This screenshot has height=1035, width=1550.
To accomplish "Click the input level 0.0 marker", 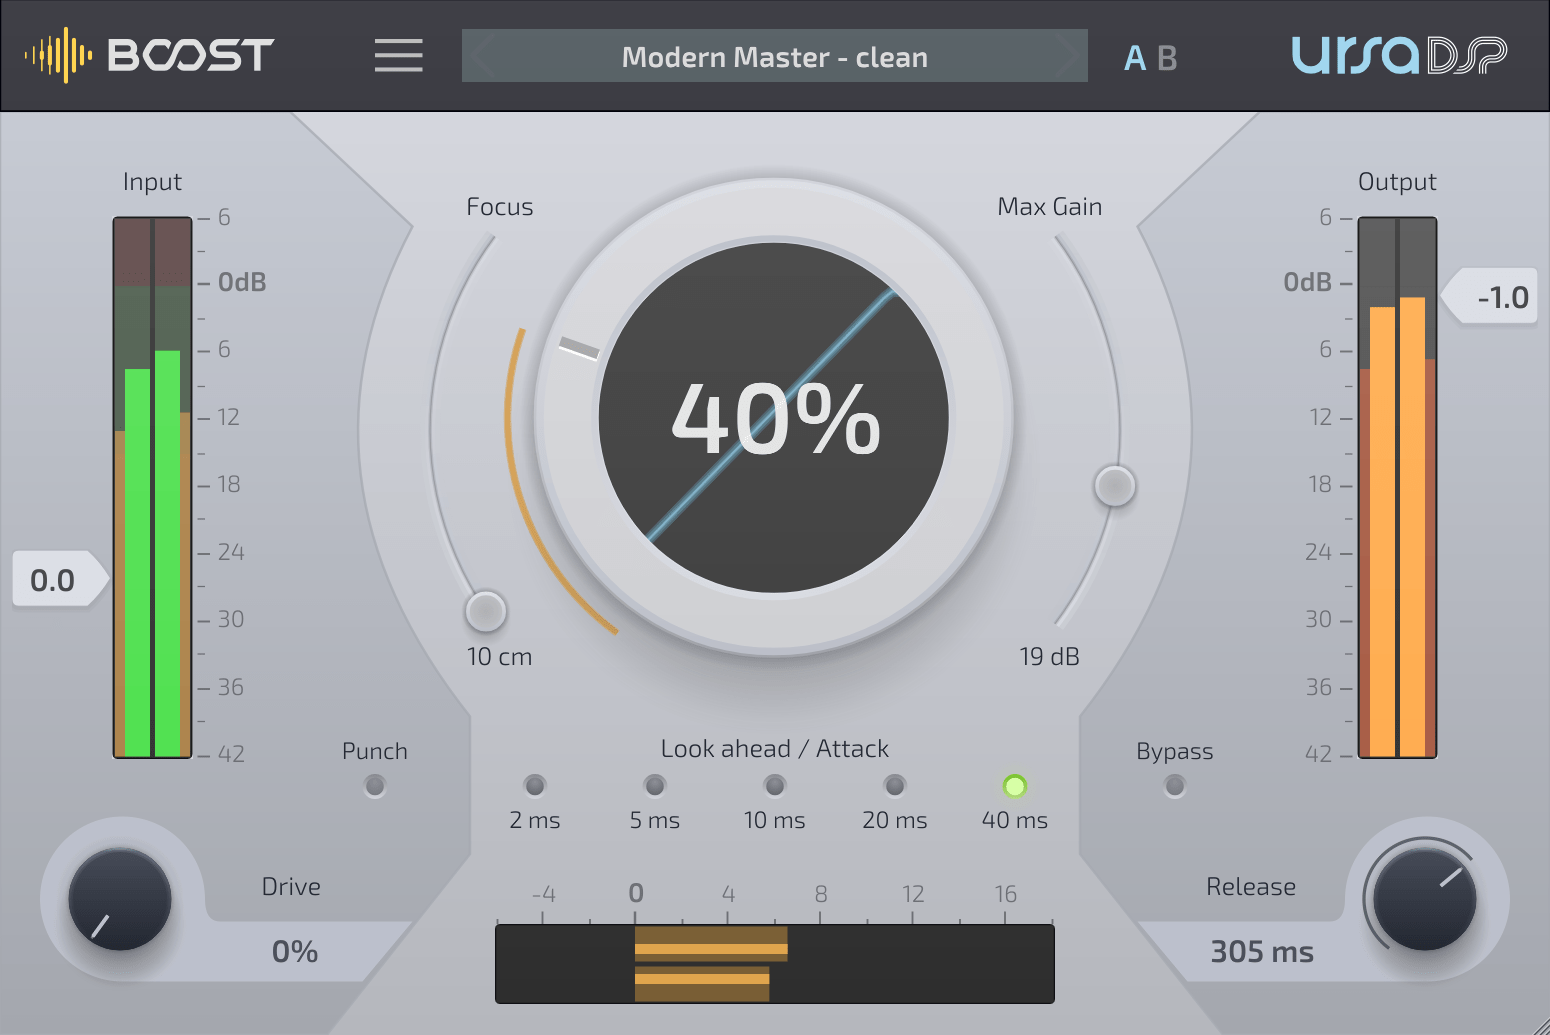I will tap(60, 579).
